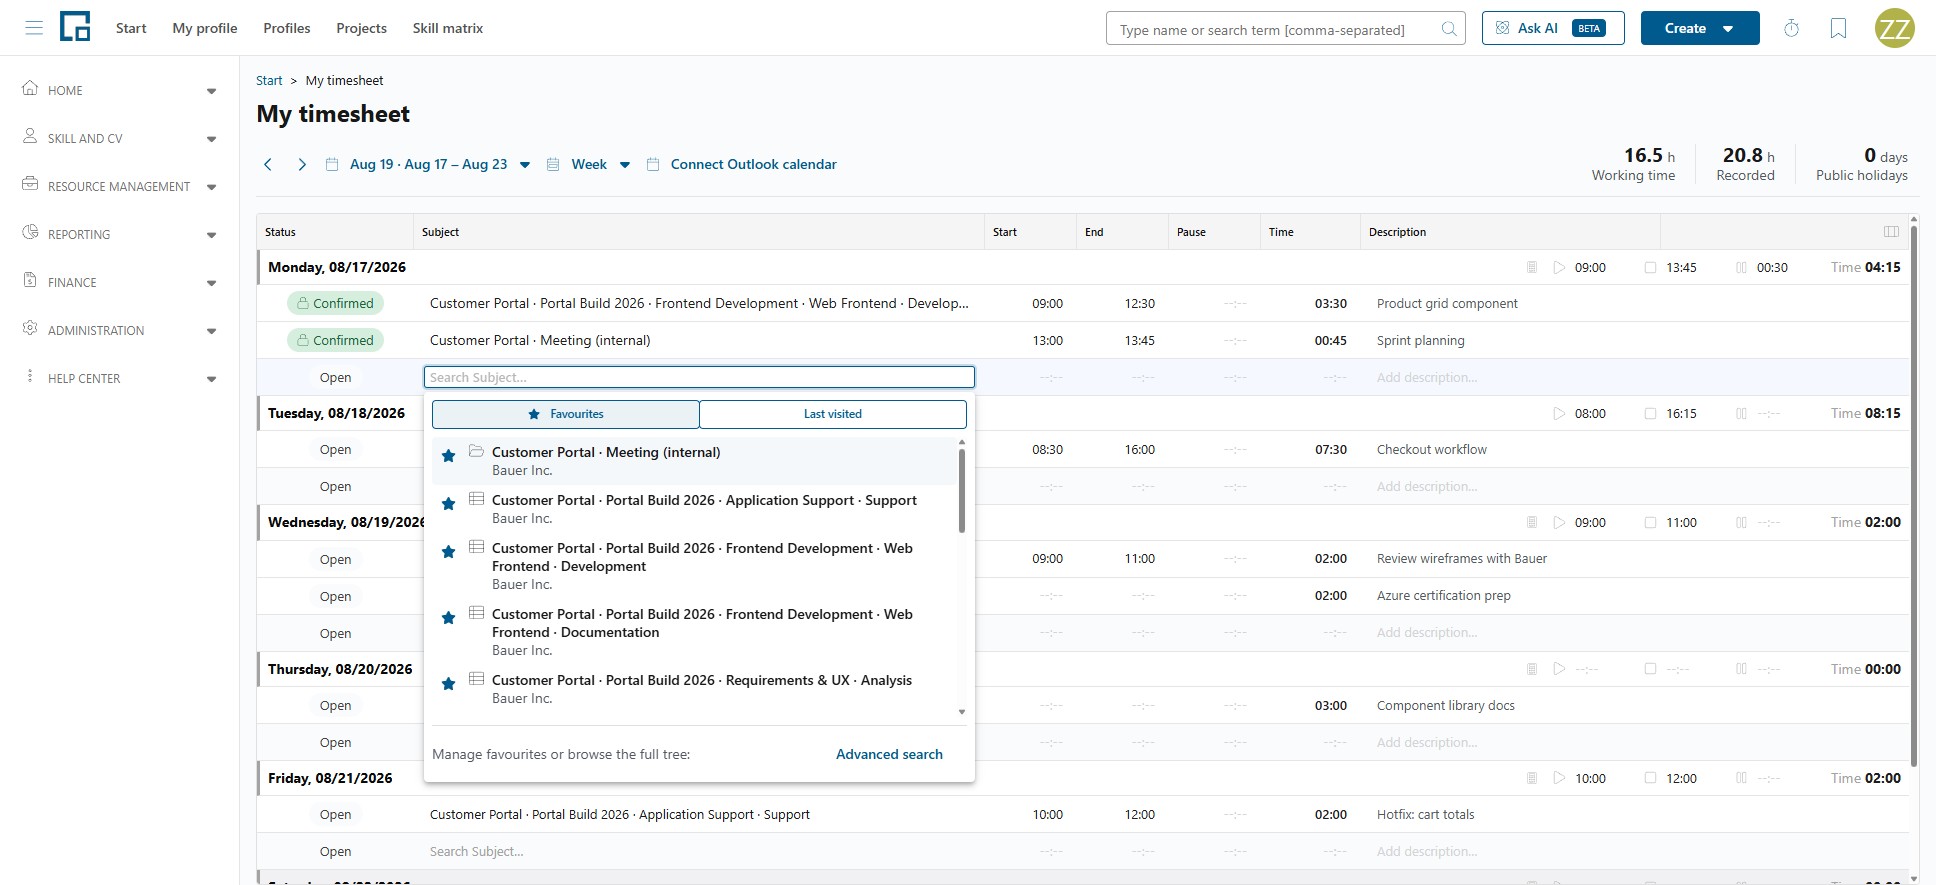Switch to the Favourites tab

click(x=566, y=414)
